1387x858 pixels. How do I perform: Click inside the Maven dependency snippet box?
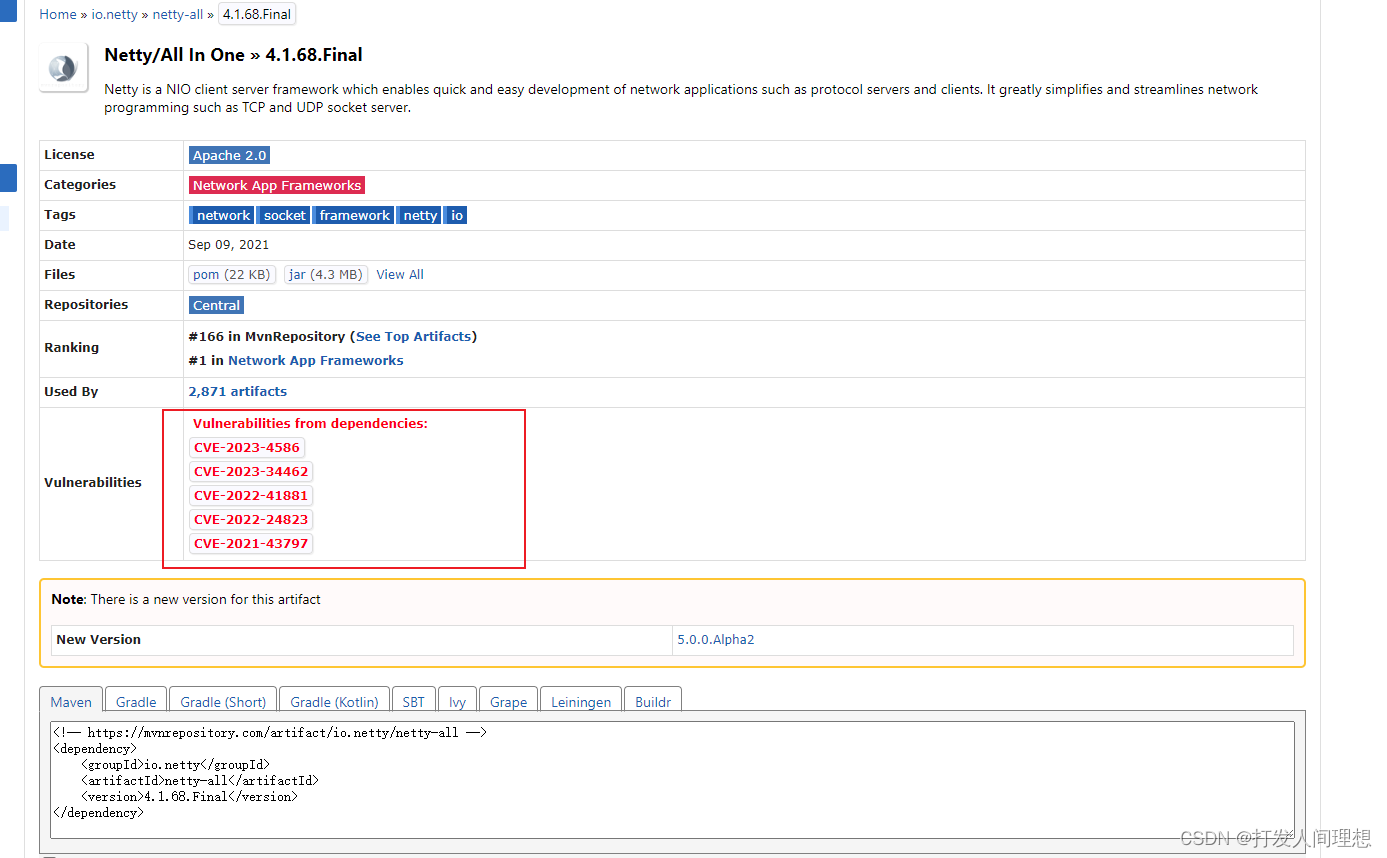coord(672,780)
